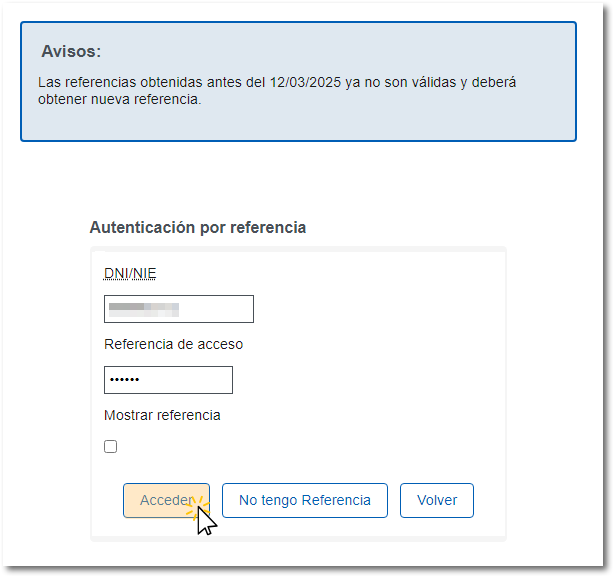Select the Avisos heading
Viewport: 614px width, 577px height.
[71, 52]
